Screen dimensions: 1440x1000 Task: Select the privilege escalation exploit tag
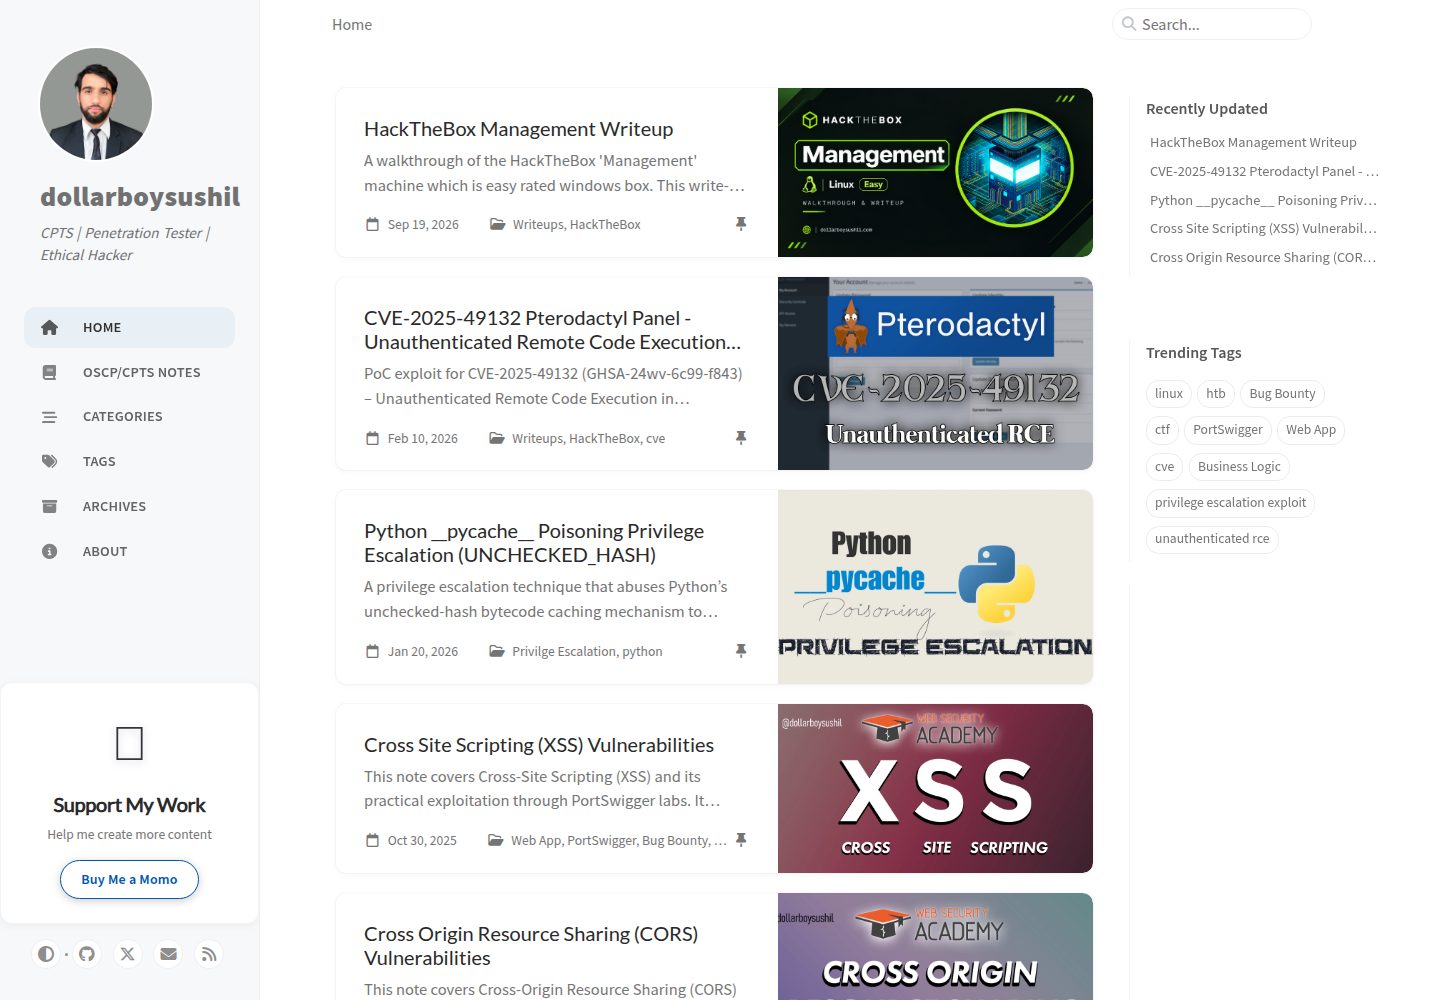point(1230,503)
